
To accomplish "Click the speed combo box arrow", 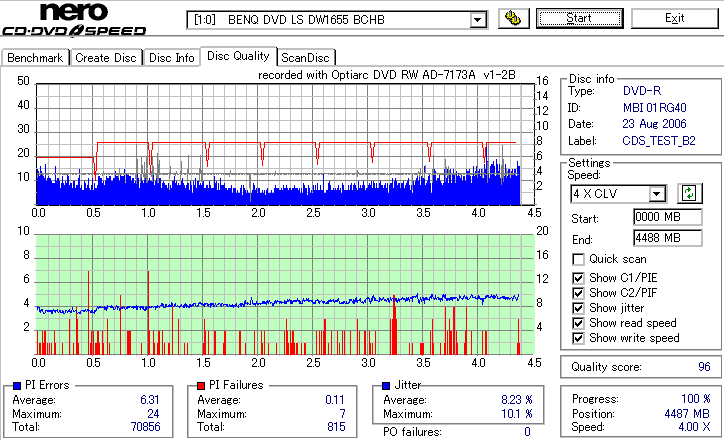I will point(656,194).
